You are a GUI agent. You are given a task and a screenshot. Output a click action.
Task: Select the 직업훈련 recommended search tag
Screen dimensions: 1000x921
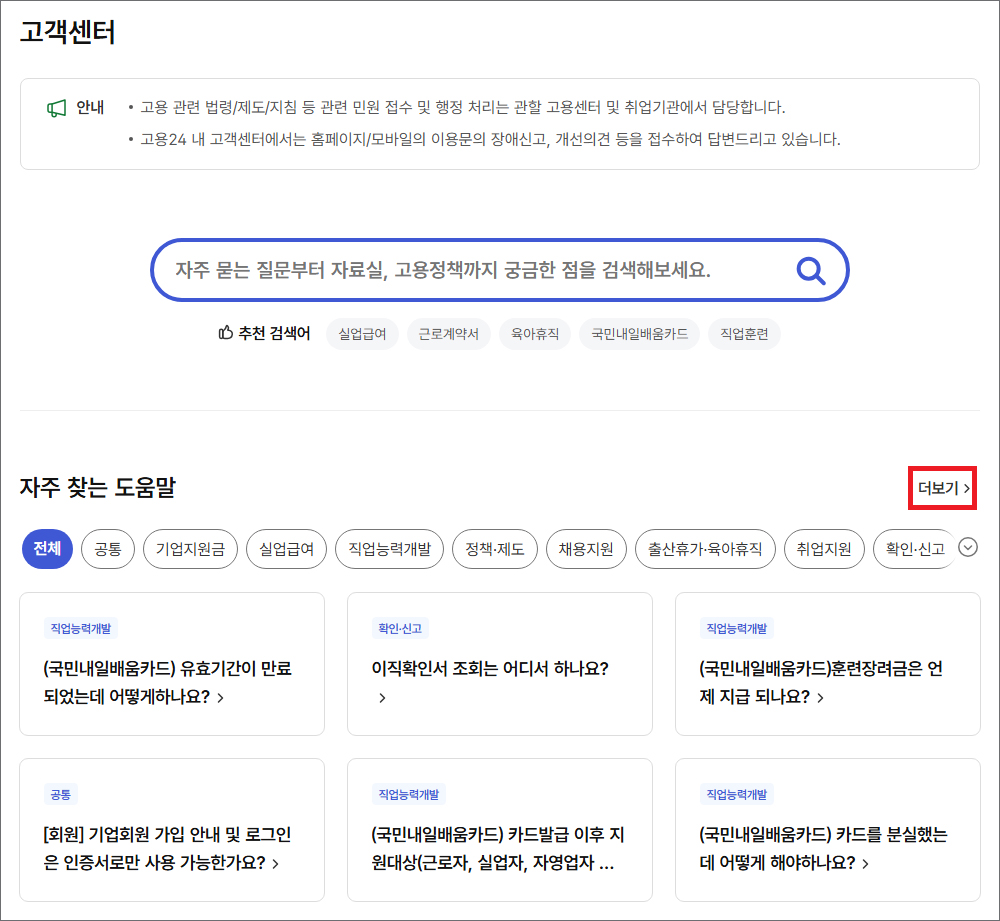(x=744, y=335)
